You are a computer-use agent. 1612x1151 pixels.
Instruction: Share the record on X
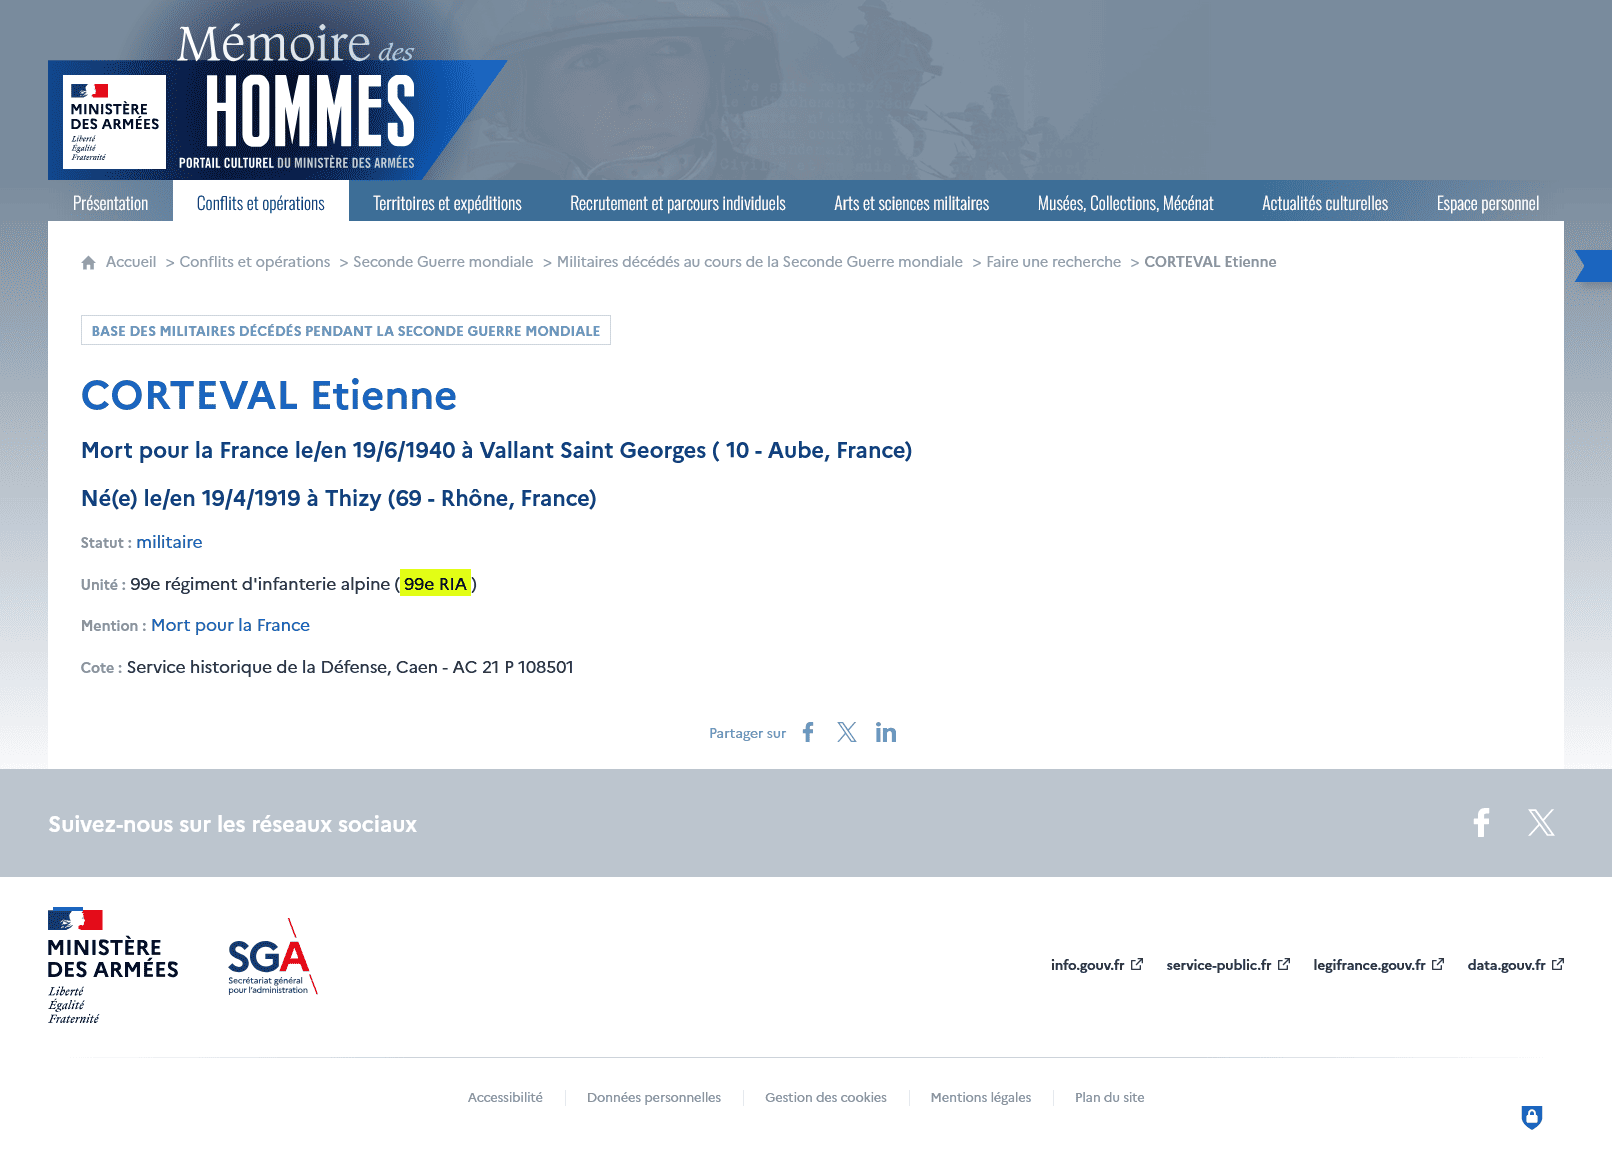pos(847,732)
